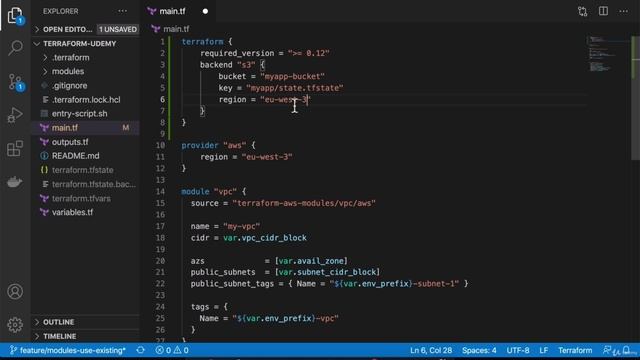Open .gitignore file in explorer
The width and height of the screenshot is (640, 360).
[86, 86]
